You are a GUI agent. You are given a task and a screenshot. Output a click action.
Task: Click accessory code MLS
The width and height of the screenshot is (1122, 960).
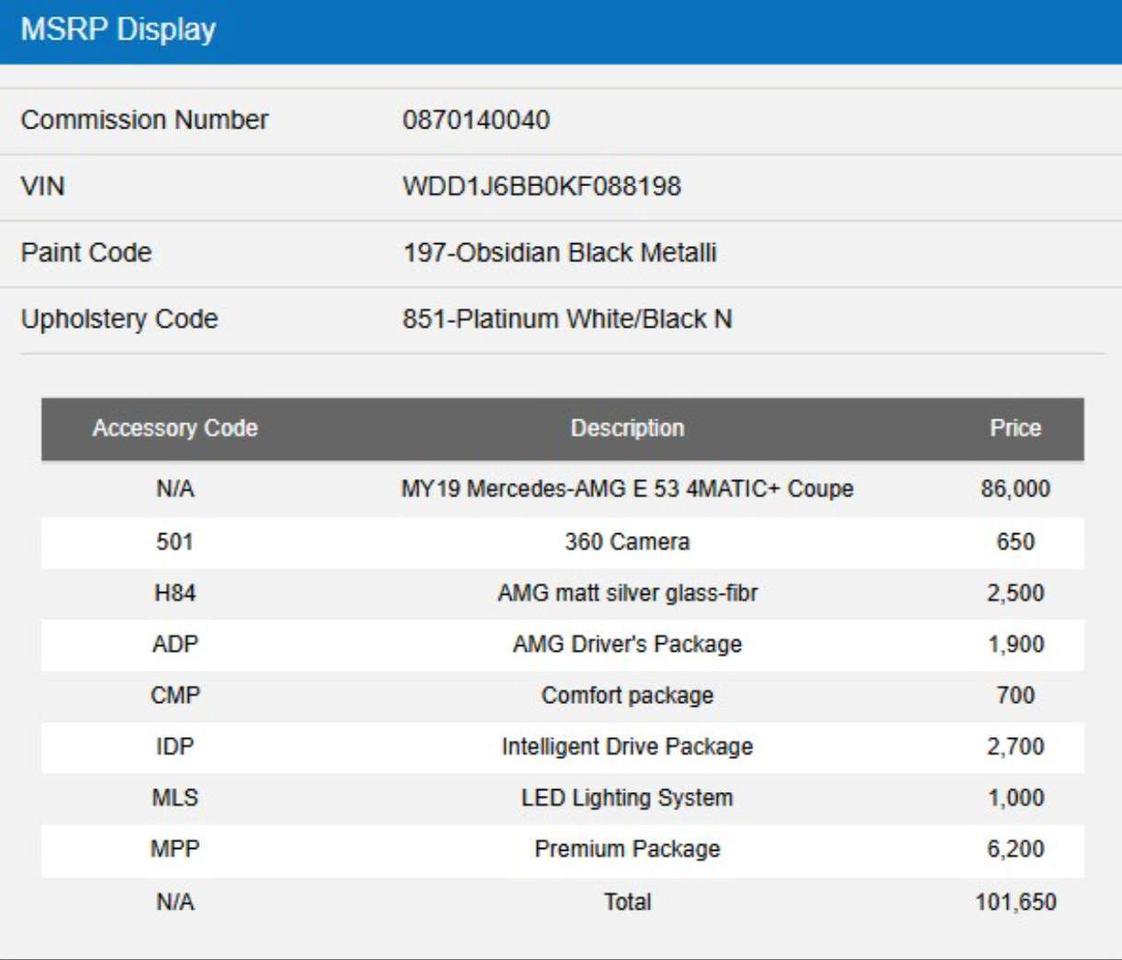coord(175,798)
